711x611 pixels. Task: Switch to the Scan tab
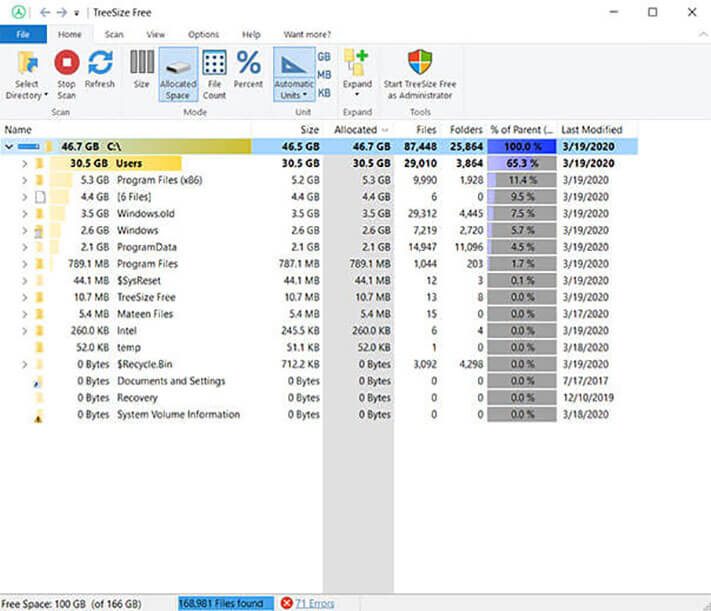pyautogui.click(x=114, y=34)
